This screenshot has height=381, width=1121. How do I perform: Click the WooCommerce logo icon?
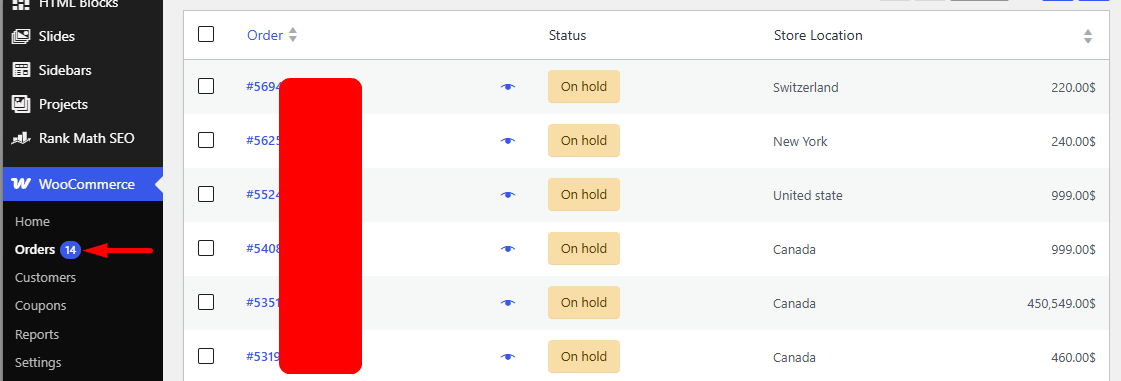coord(21,184)
